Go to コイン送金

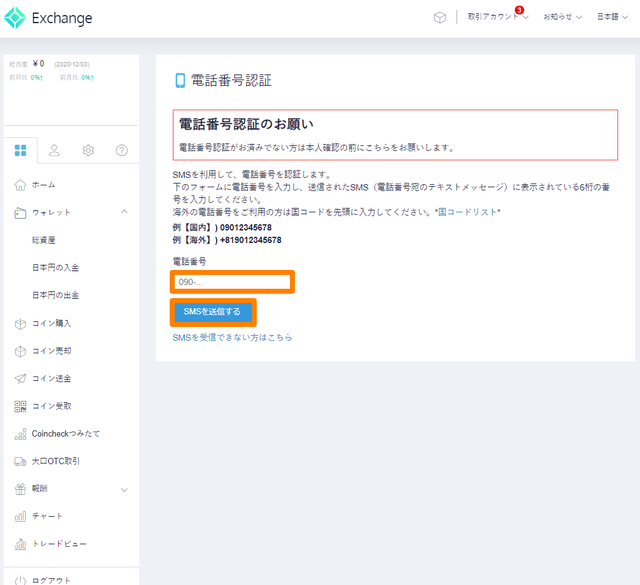[51, 378]
